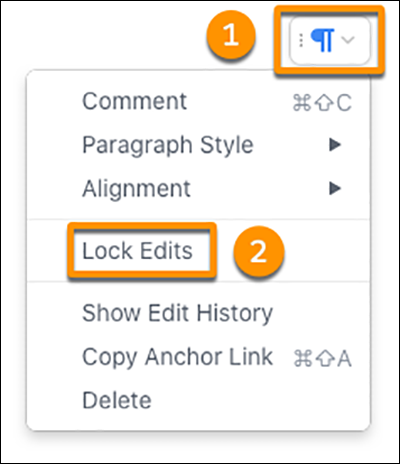Open the chevron beside the pilcrow
400x464 pixels.
tap(348, 40)
